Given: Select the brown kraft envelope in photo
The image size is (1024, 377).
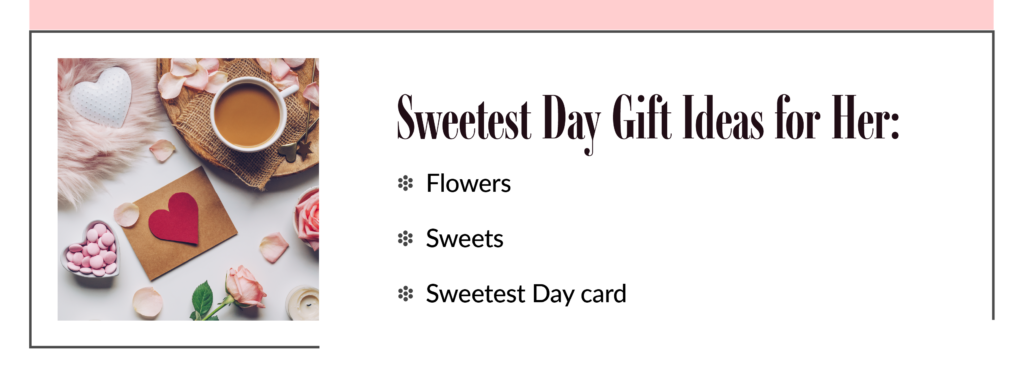Looking at the screenshot, I should tap(179, 224).
